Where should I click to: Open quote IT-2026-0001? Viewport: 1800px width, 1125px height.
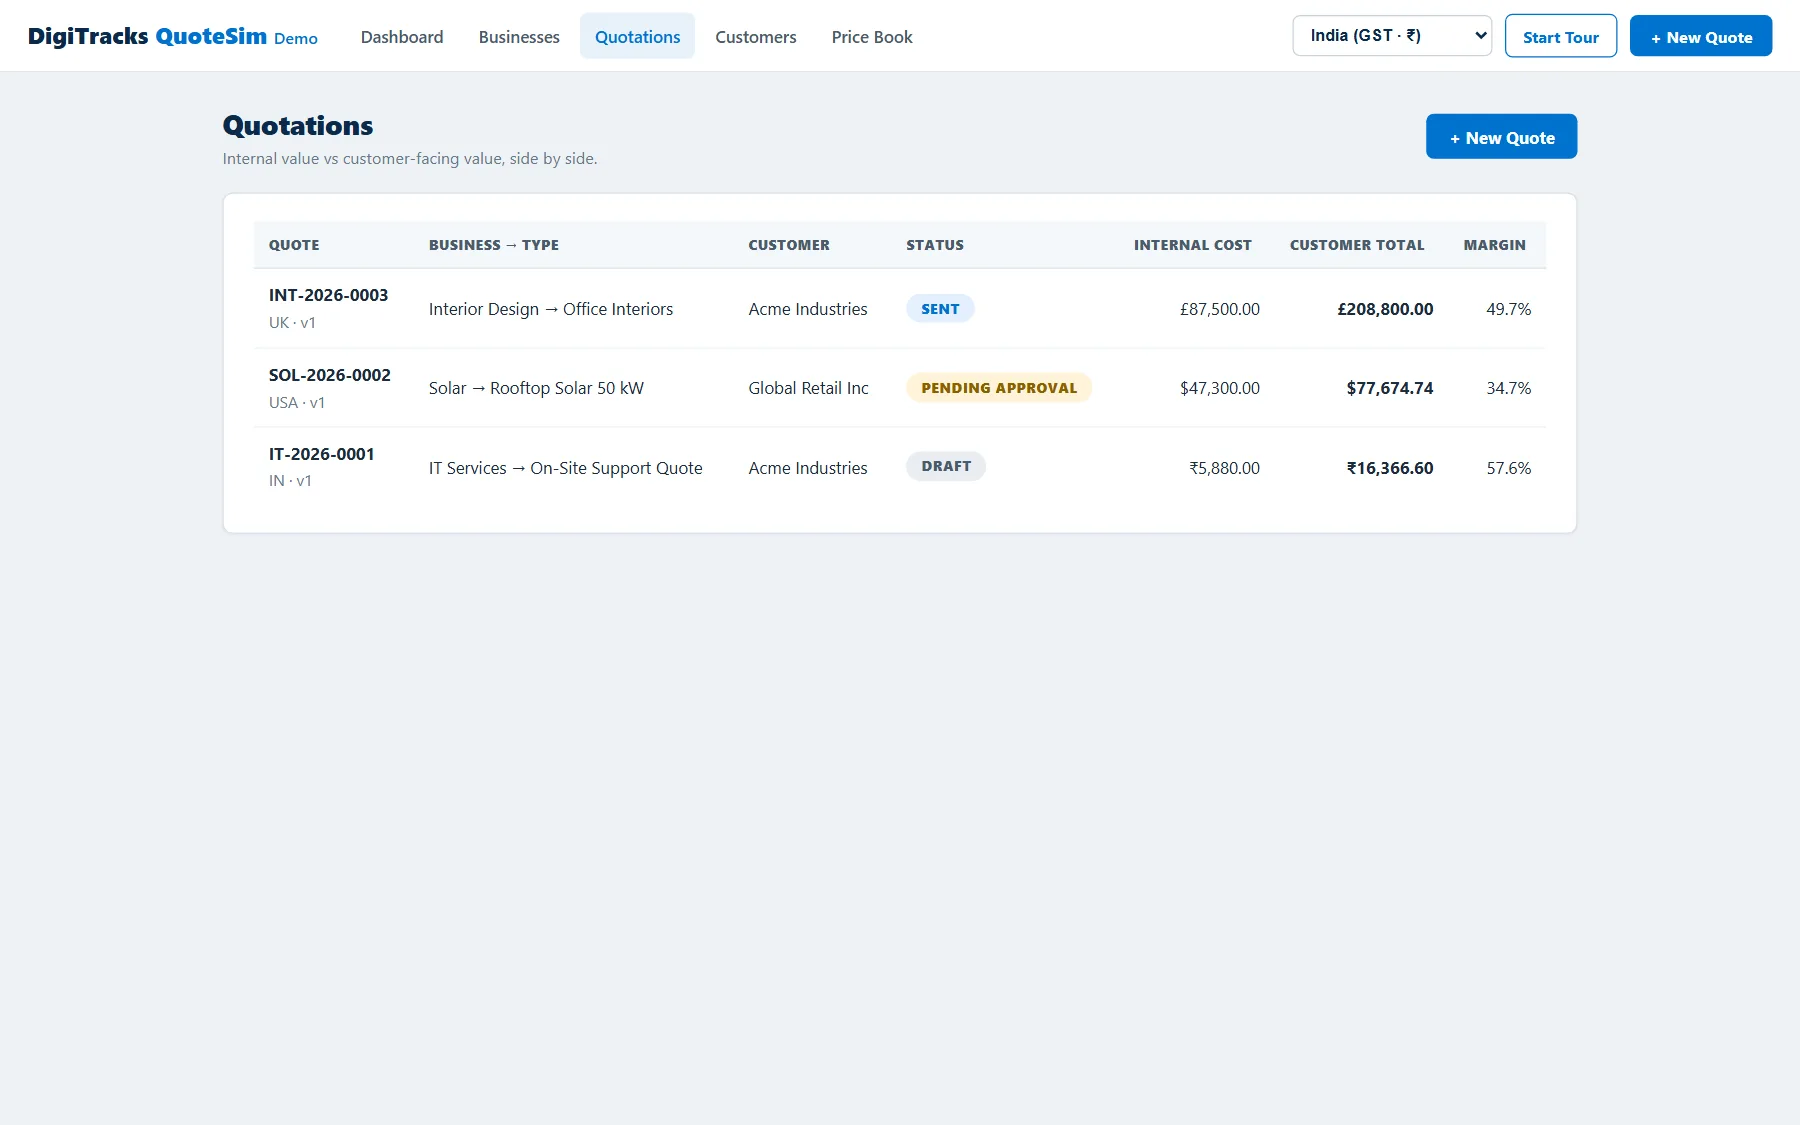322,454
